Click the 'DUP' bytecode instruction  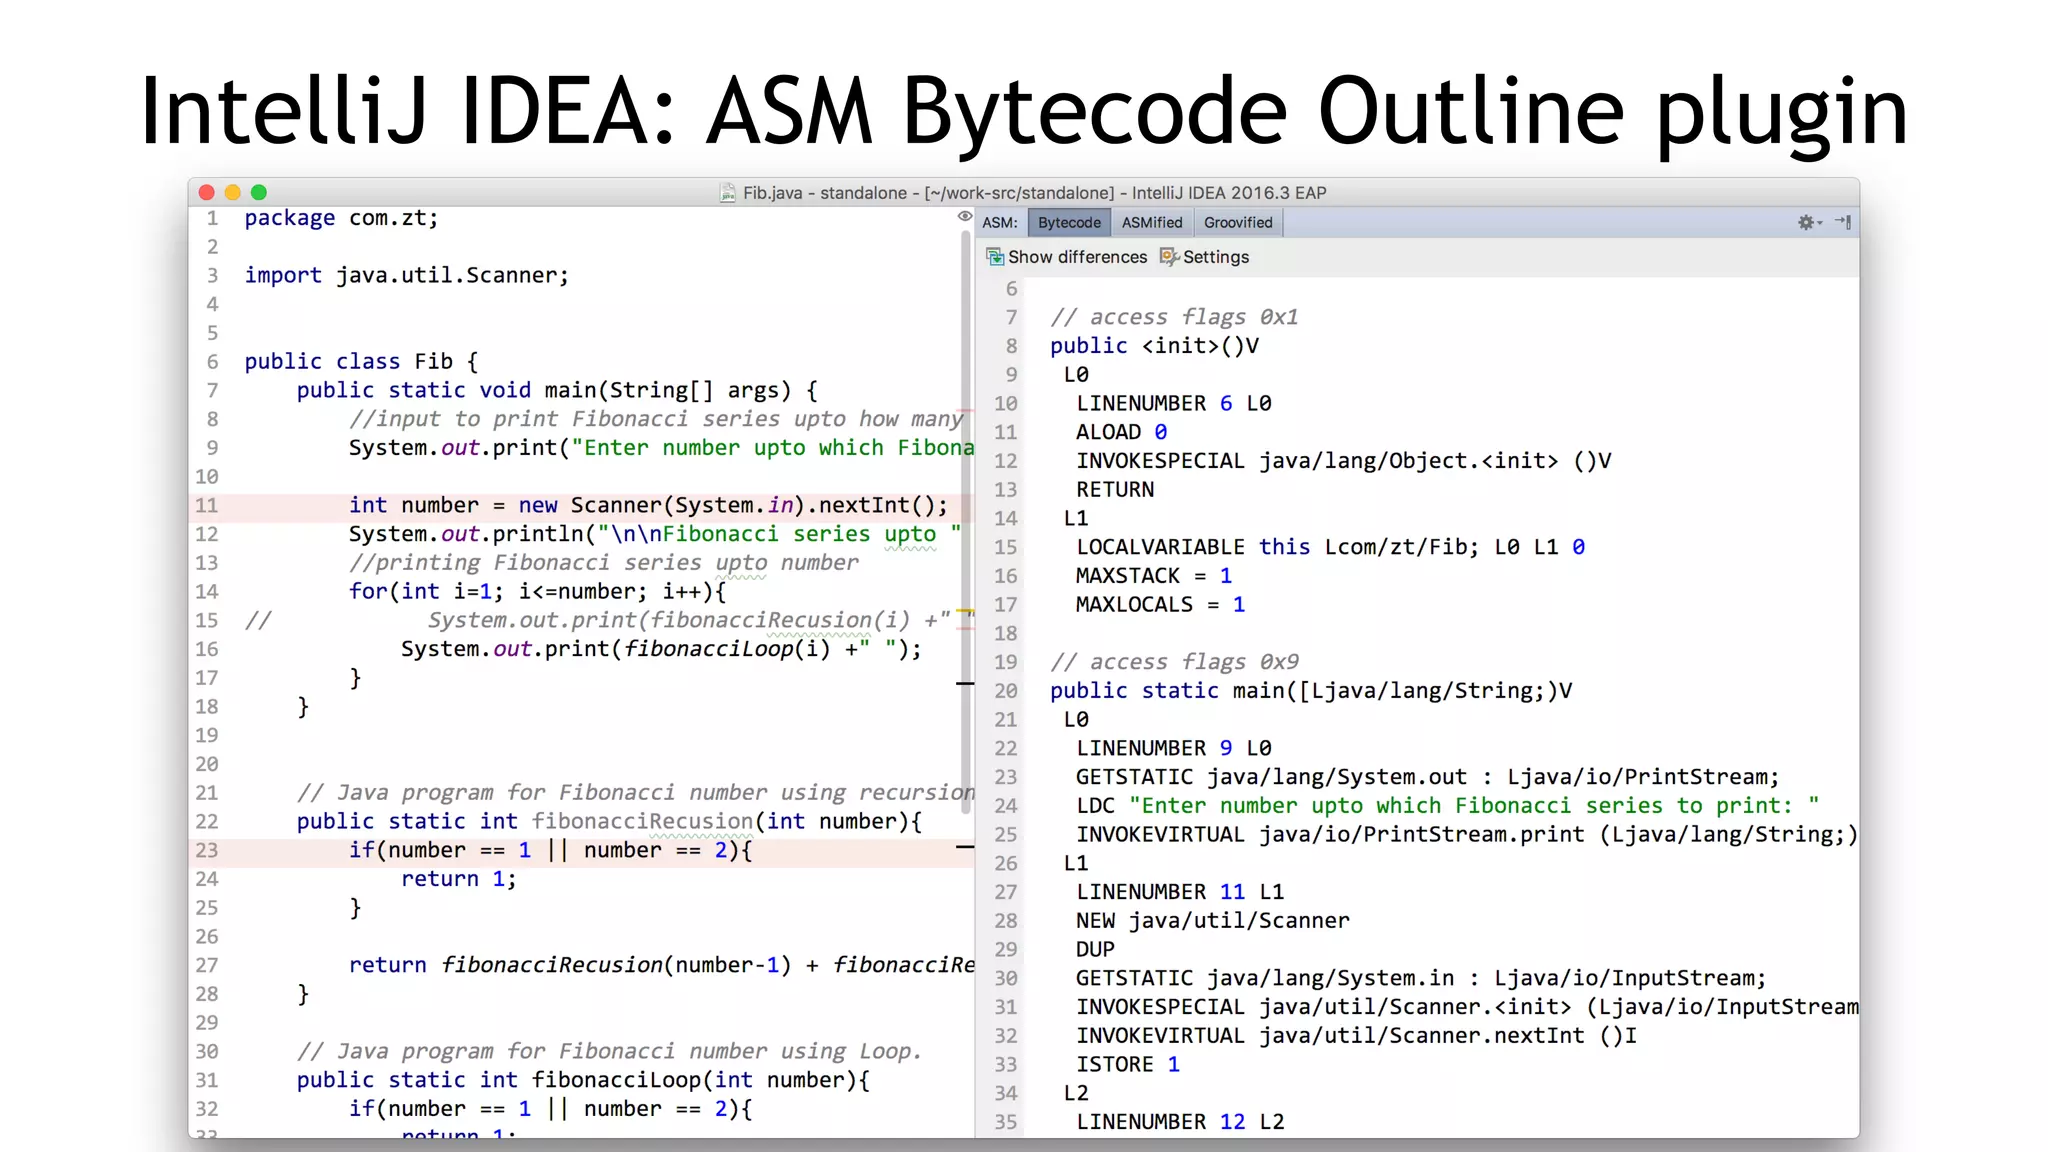coord(1095,950)
